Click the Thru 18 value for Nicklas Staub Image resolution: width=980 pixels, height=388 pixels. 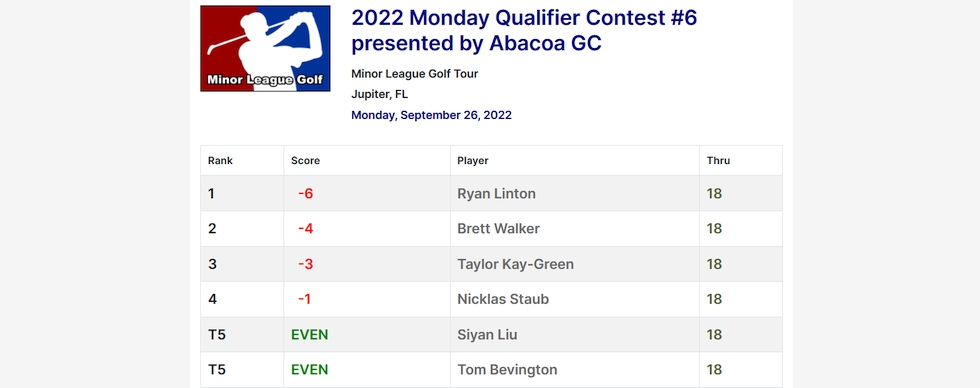714,299
